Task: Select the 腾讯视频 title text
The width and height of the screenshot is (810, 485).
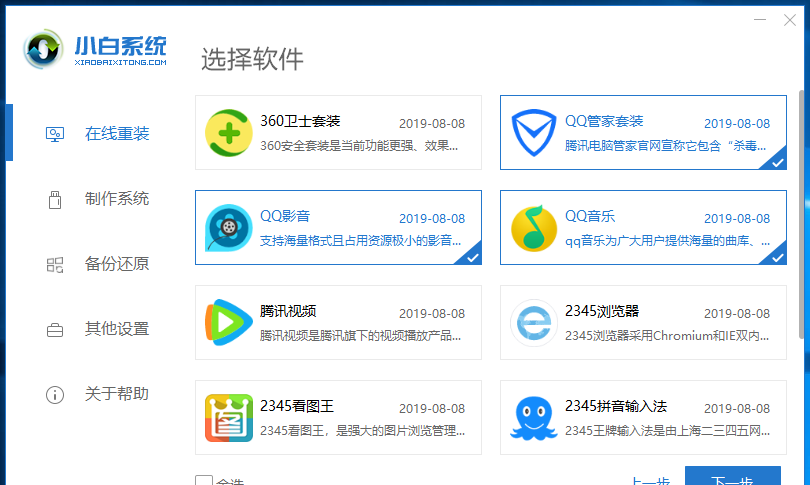Action: point(288,311)
